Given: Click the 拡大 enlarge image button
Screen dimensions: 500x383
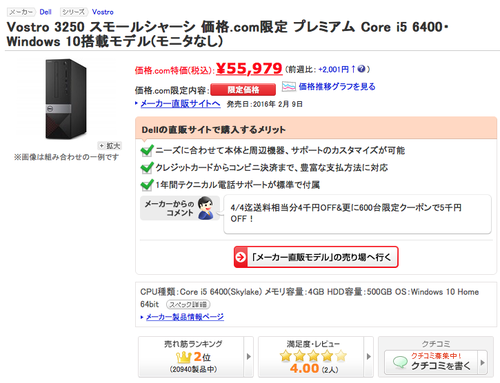Looking at the screenshot, I should tap(110, 146).
